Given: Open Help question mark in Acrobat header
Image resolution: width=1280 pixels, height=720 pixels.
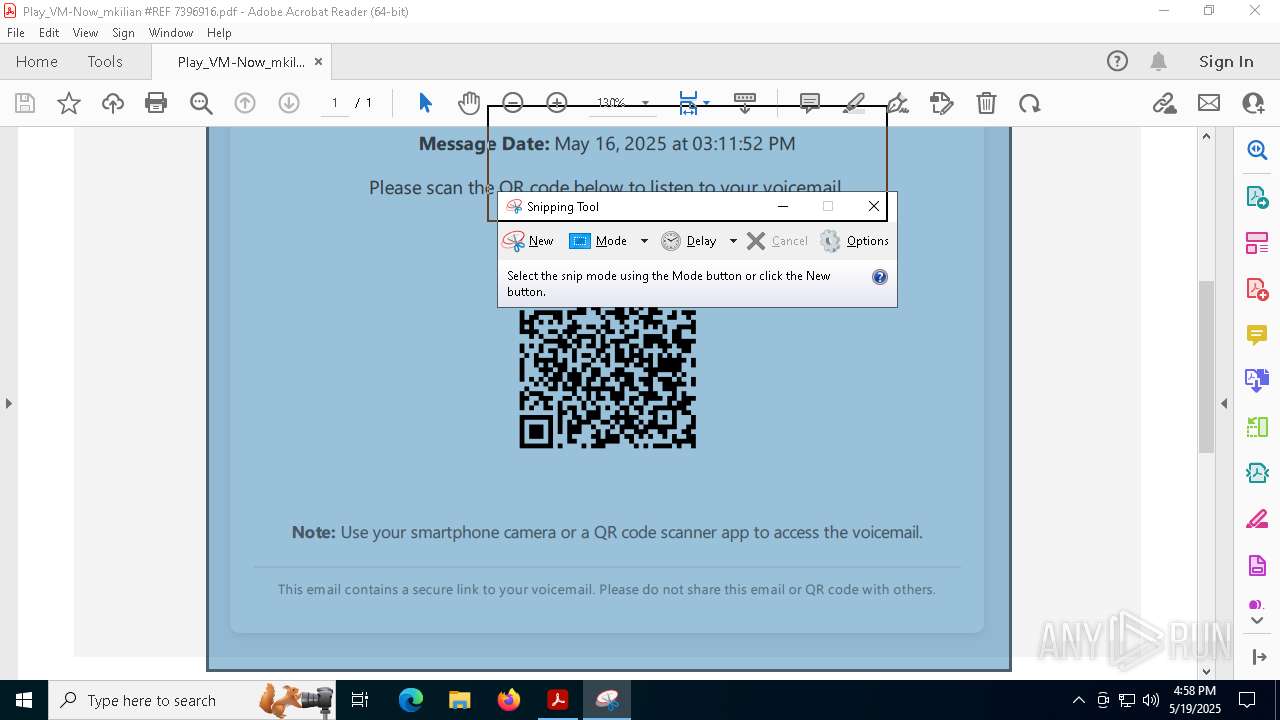Looking at the screenshot, I should coord(1117,61).
